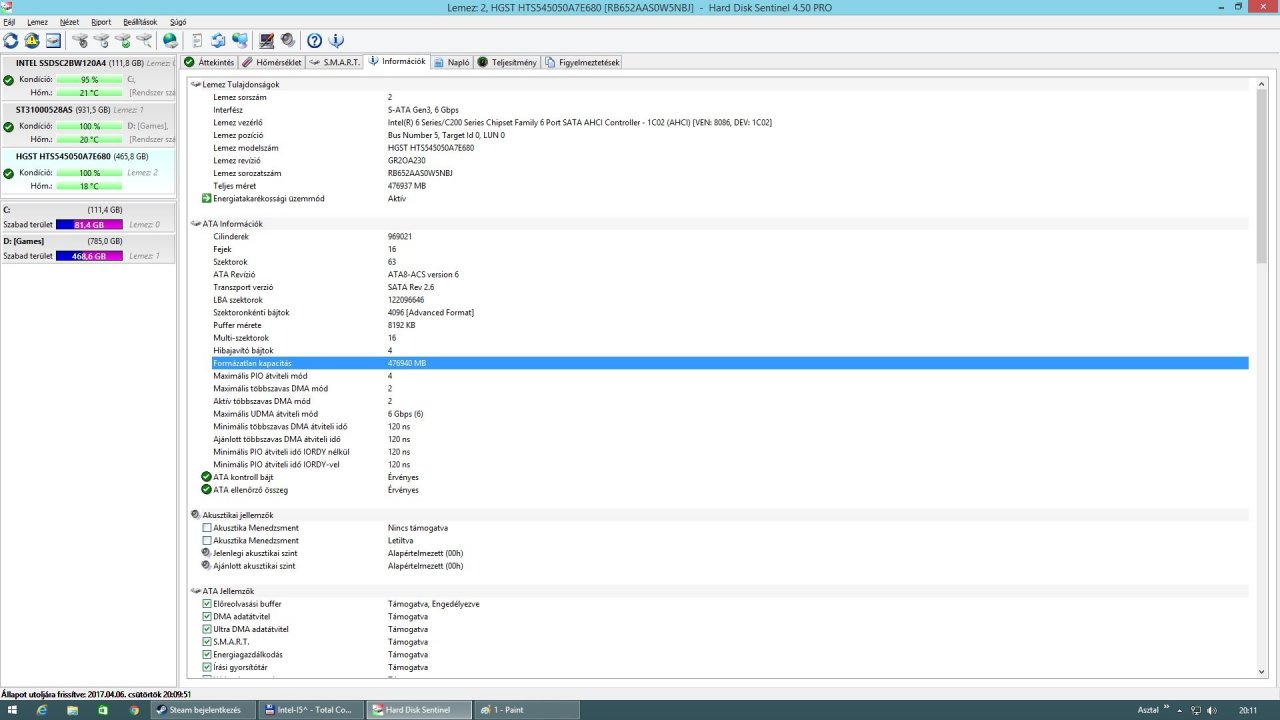Open Lemez menu

point(37,21)
